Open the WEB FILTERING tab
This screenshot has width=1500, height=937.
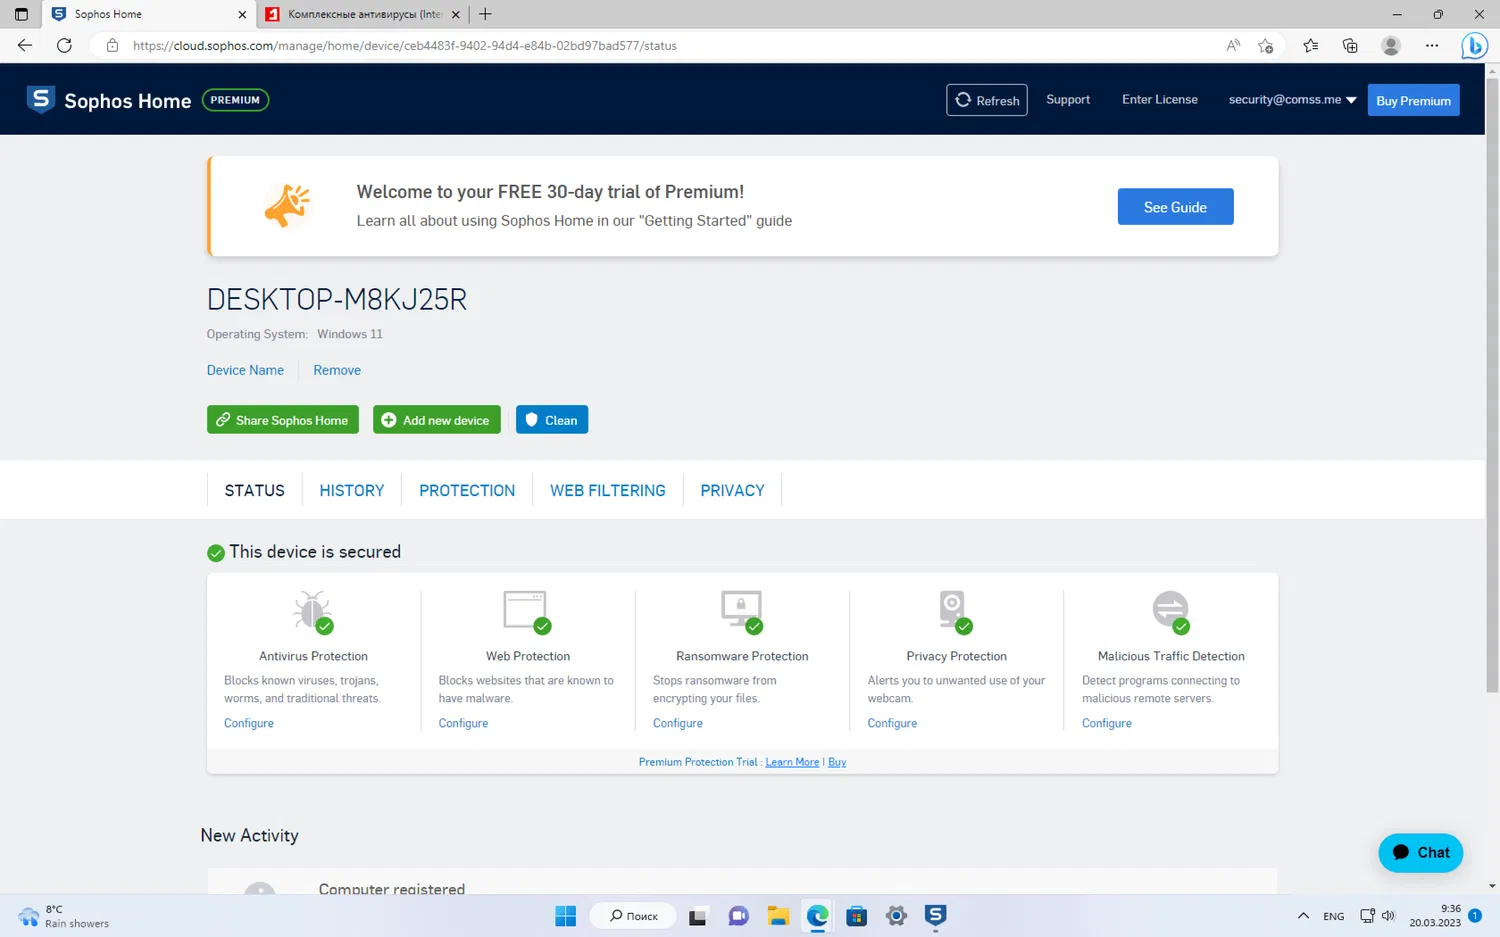click(608, 490)
